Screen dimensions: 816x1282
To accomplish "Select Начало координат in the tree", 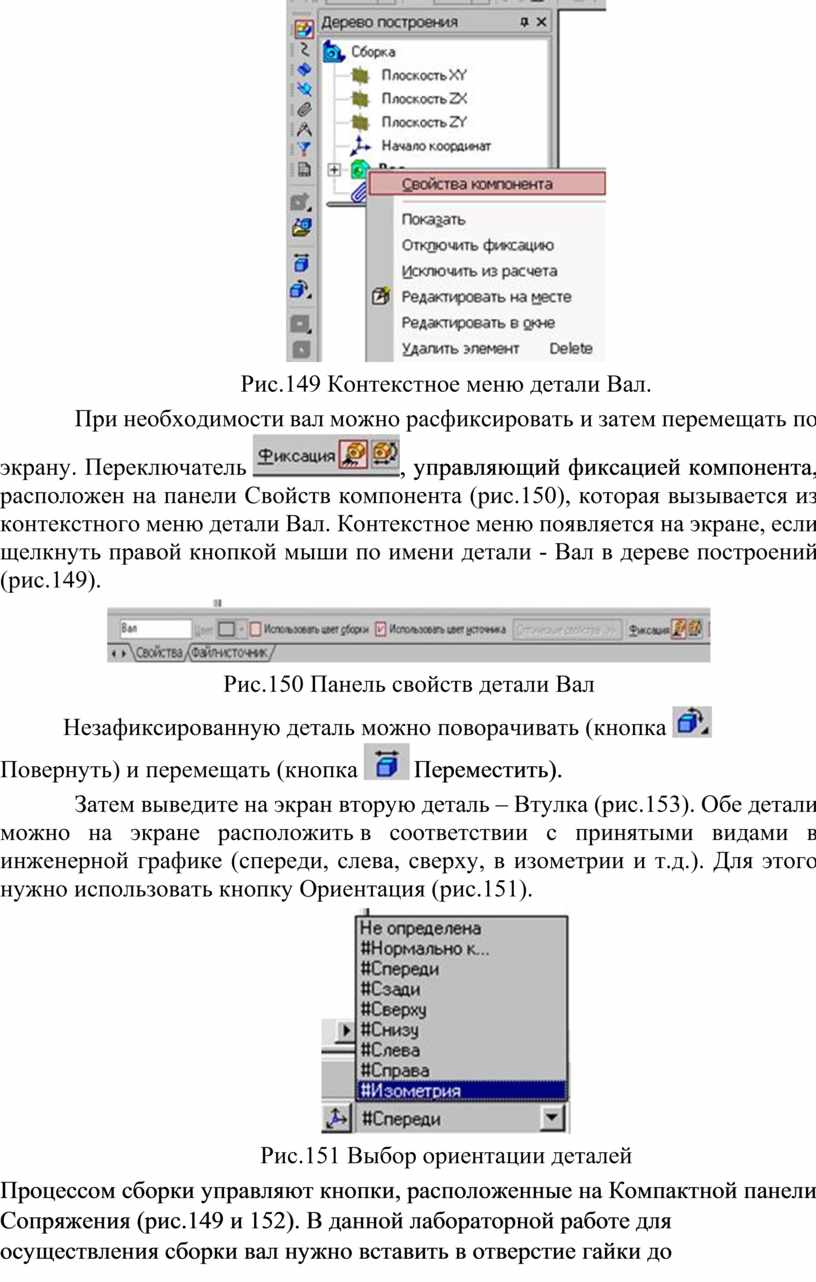I will tap(436, 146).
